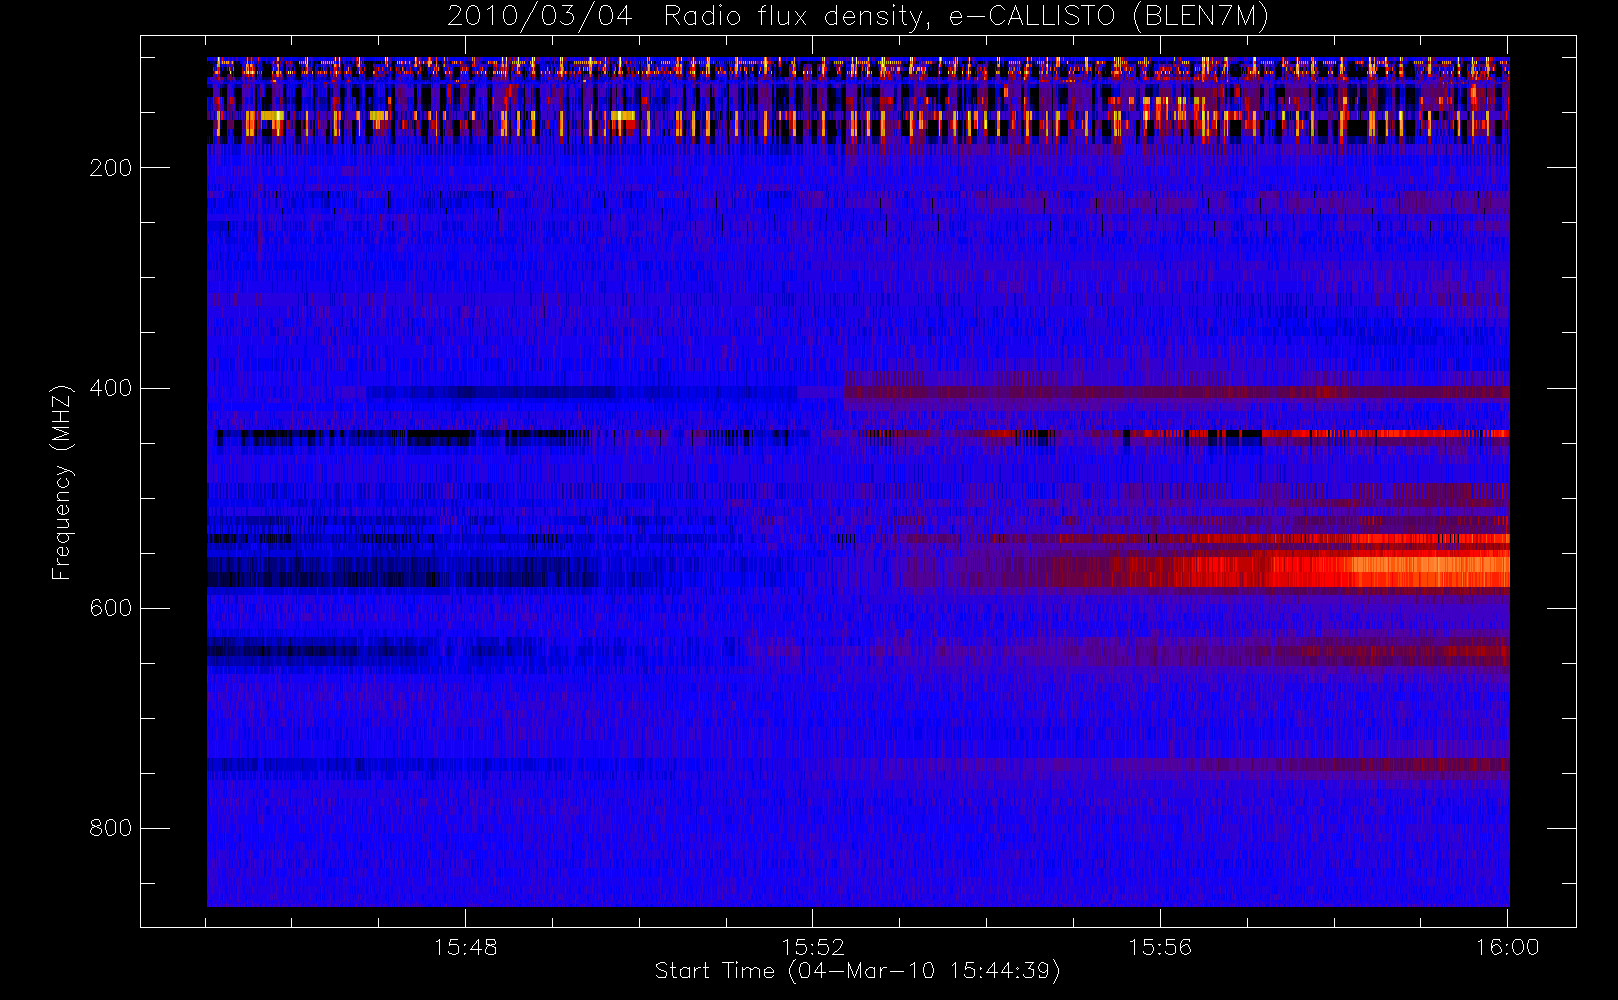The height and width of the screenshot is (1000, 1618).
Task: Click the 15:52 time tick label
Action: (x=813, y=947)
